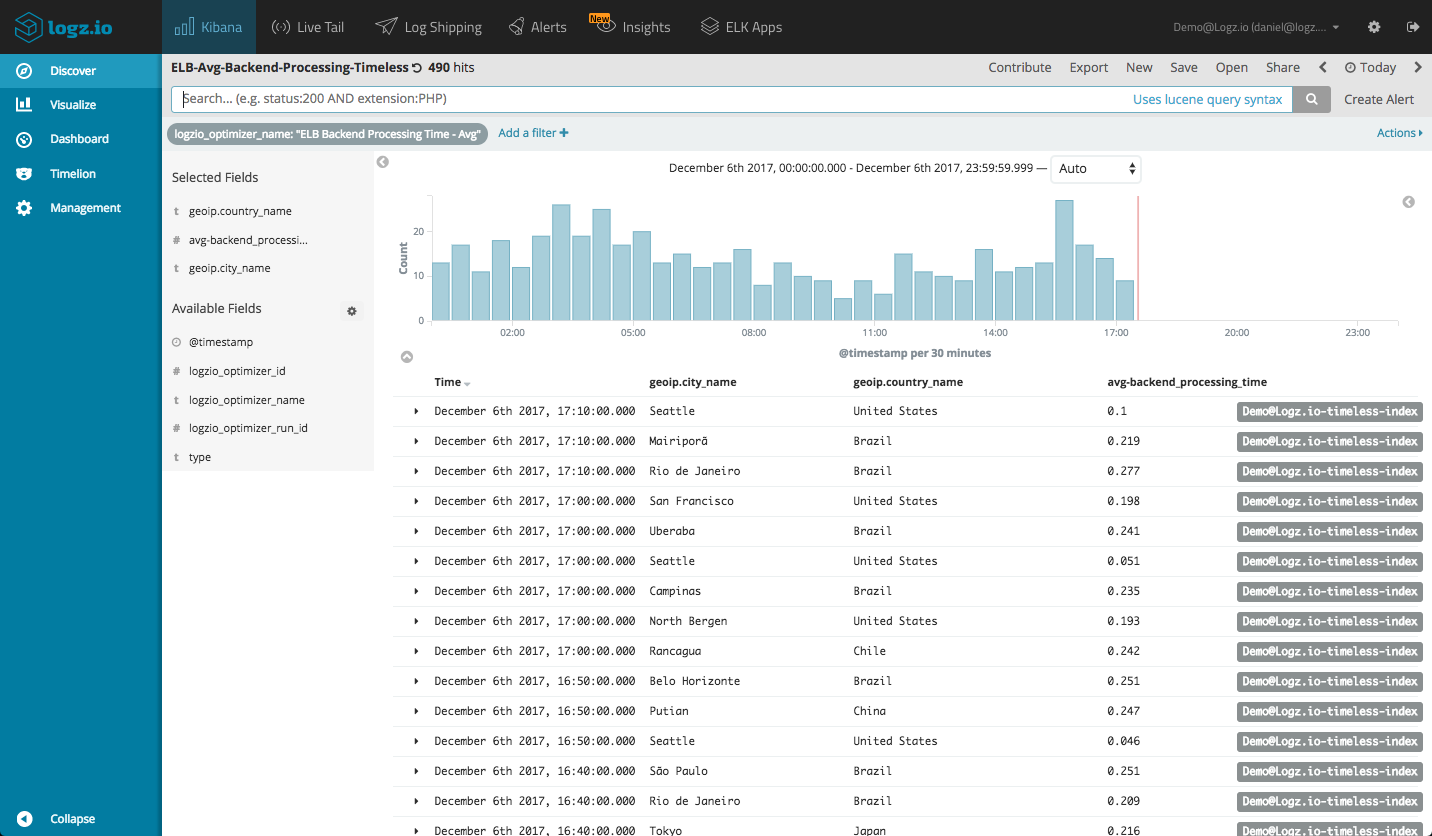
Task: Open the Today time picker
Action: 1370,68
